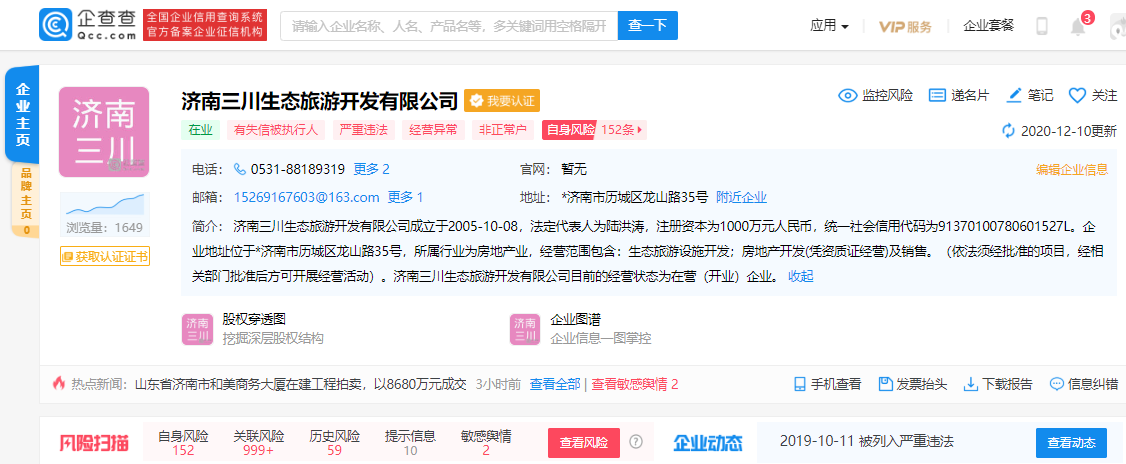Click the mobile phone icon in header
The height and width of the screenshot is (464, 1126).
(1042, 26)
